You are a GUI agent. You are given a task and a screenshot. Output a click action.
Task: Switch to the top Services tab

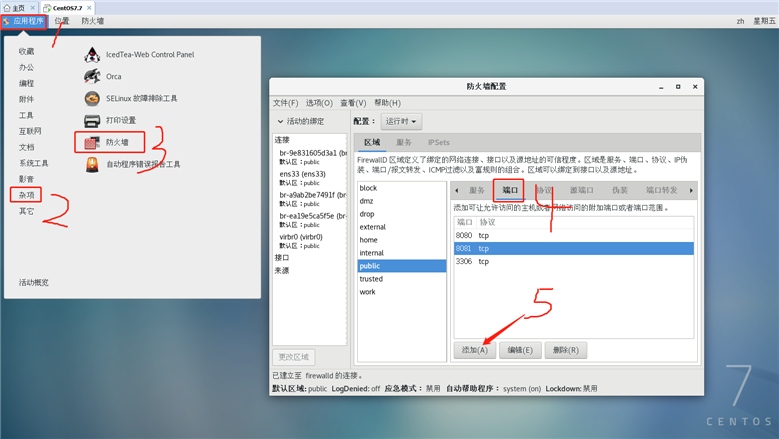point(404,143)
